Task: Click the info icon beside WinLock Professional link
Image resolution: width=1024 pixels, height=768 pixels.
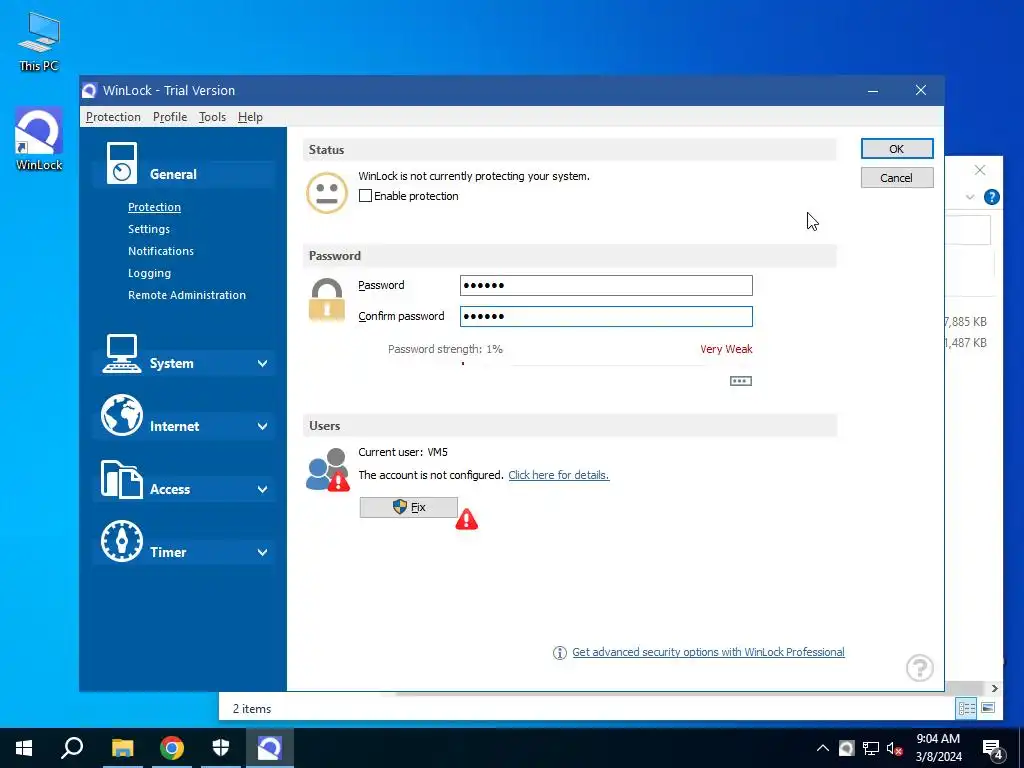Action: 560,652
